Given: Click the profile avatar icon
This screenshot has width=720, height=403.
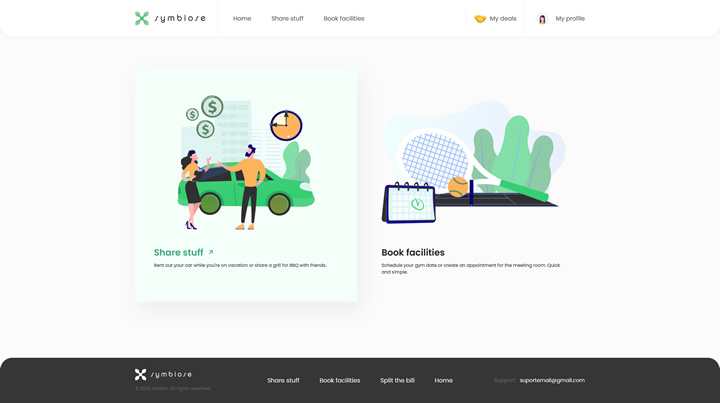Looking at the screenshot, I should pos(543,19).
